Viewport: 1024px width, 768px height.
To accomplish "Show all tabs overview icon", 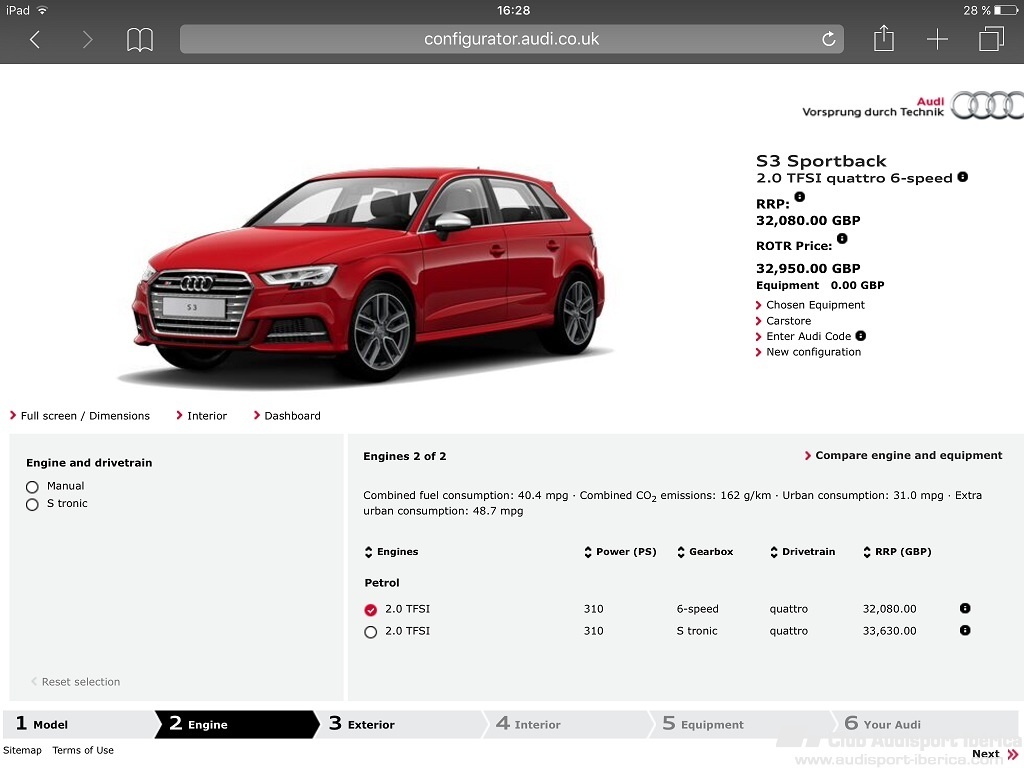I will tap(991, 39).
